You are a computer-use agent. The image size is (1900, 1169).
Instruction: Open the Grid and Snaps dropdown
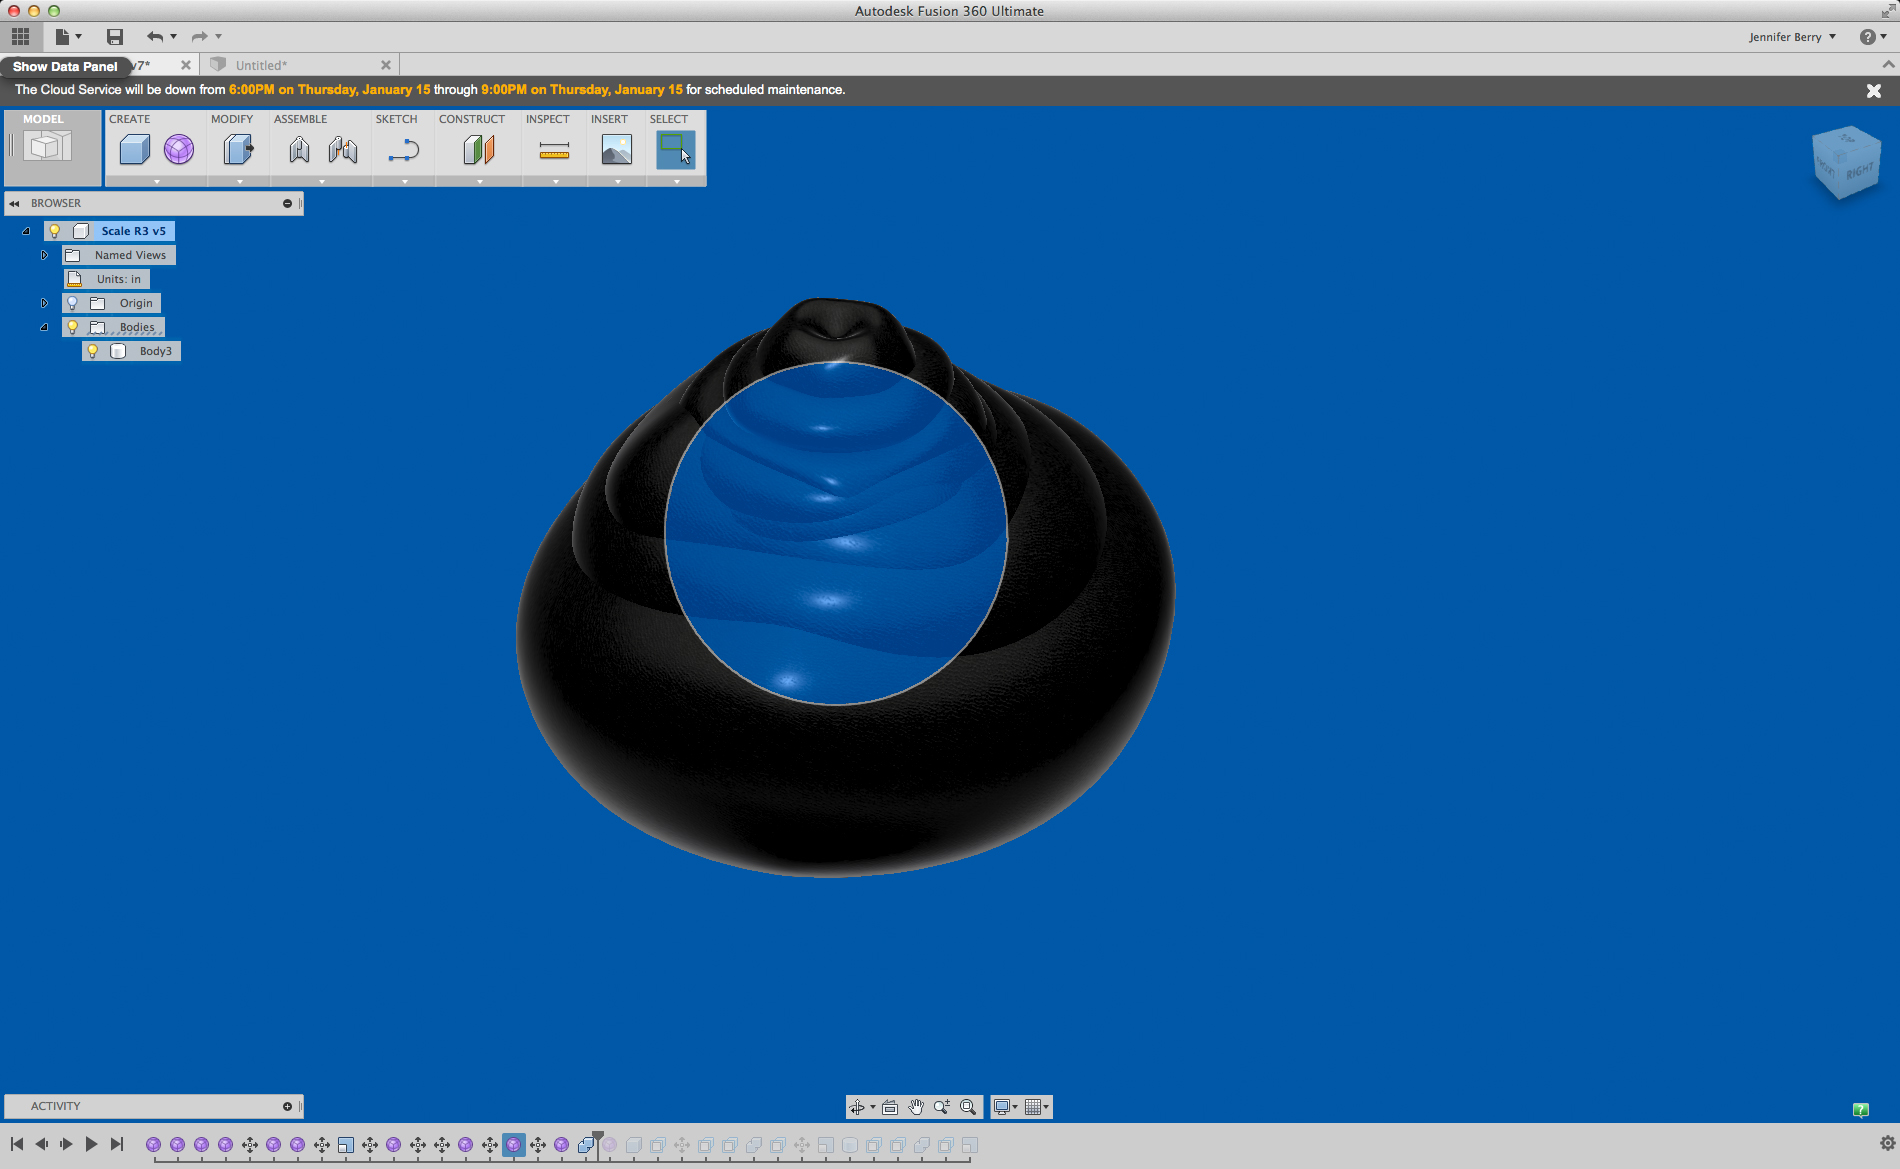point(1037,1107)
